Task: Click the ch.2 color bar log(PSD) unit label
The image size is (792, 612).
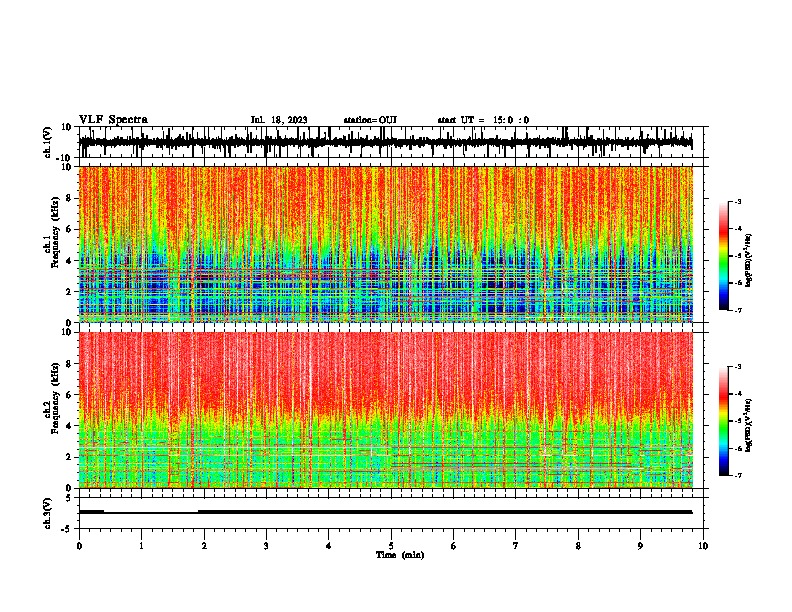Action: click(x=749, y=425)
